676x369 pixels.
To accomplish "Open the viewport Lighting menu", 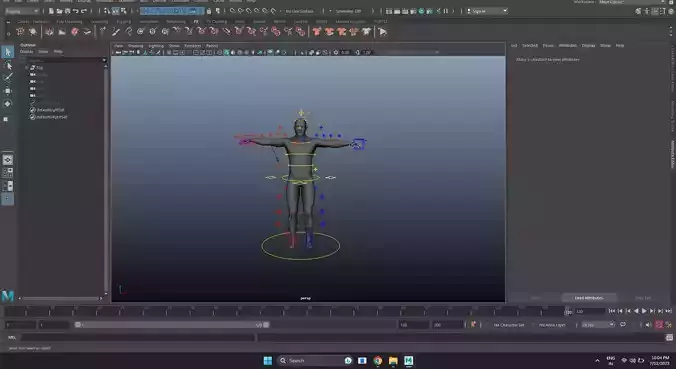I will 156,46.
